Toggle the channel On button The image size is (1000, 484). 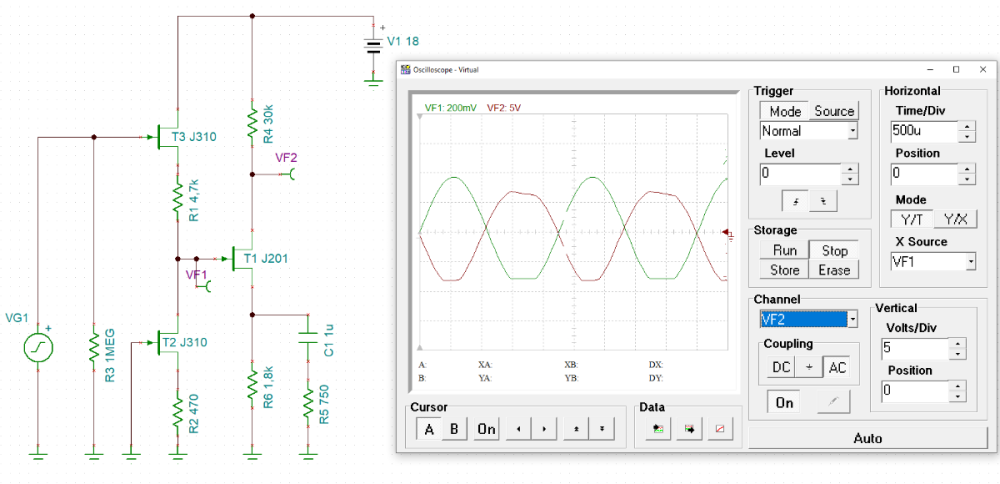pos(784,401)
